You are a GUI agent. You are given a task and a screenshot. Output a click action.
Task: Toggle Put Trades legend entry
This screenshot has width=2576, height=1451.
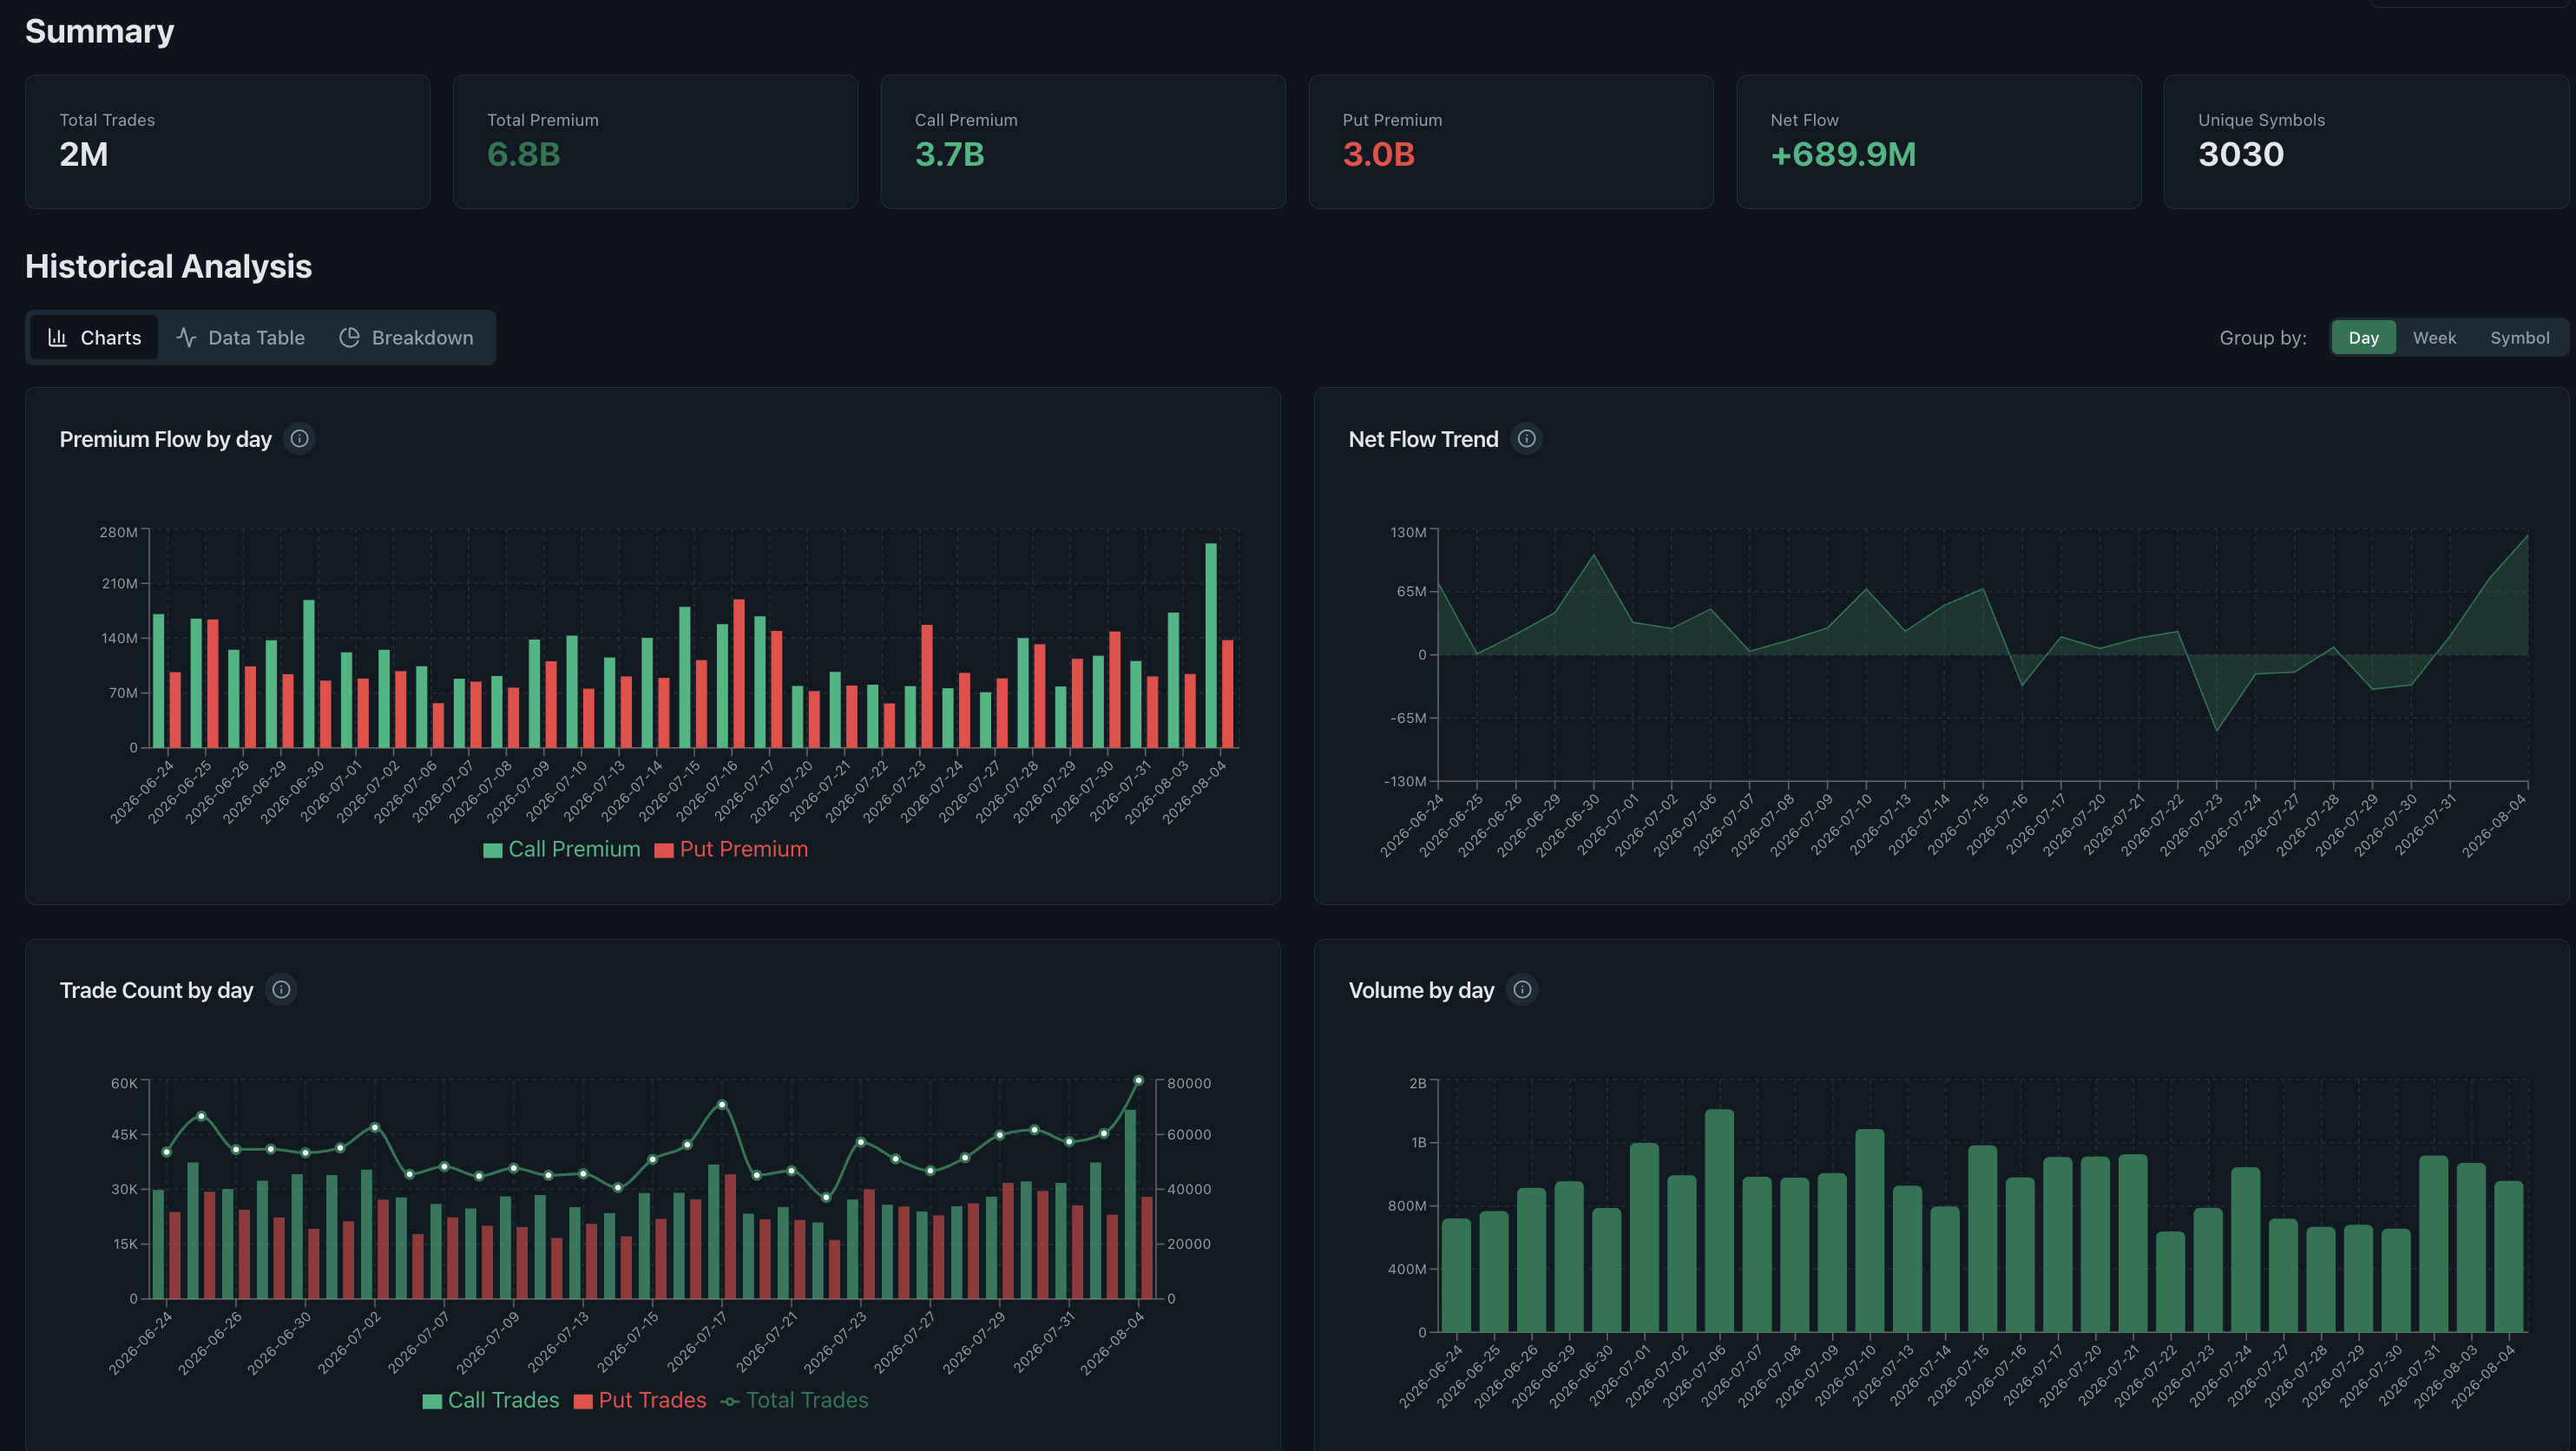point(640,1400)
